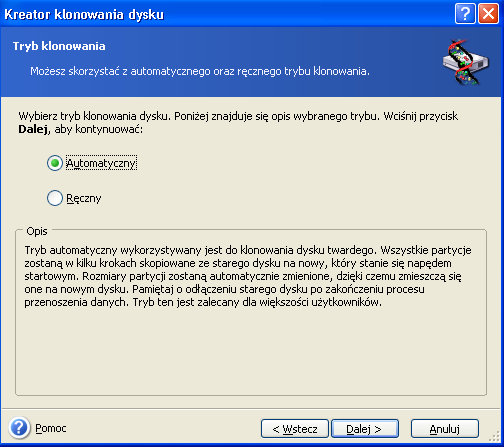Screen dimensions: 504x447
Task: Open help via the Pomoc link
Action: 51,428
